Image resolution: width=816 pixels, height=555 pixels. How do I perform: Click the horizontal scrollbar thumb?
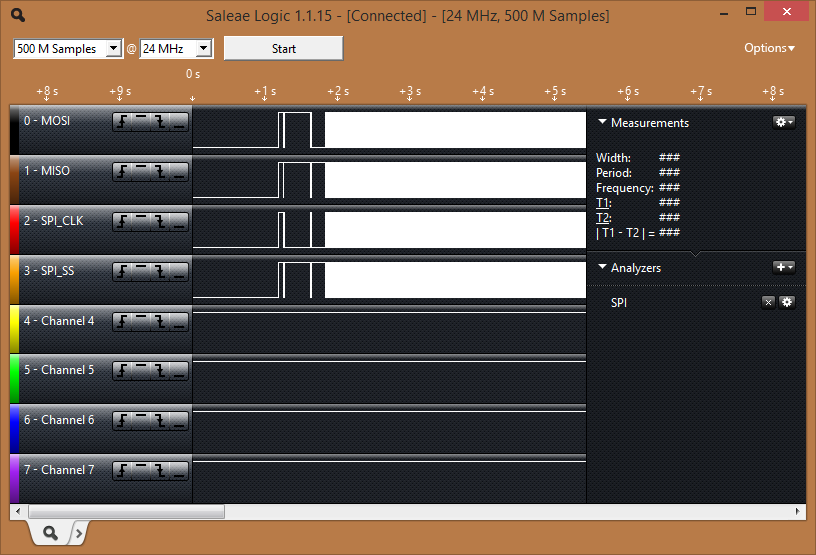(x=126, y=511)
